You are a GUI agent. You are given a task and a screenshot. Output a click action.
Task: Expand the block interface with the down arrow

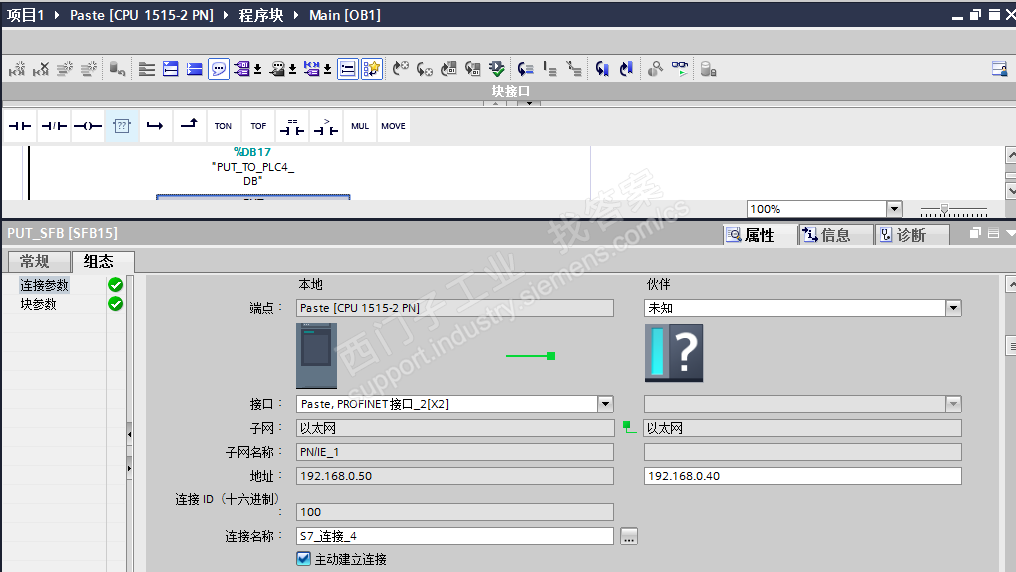(x=529, y=103)
